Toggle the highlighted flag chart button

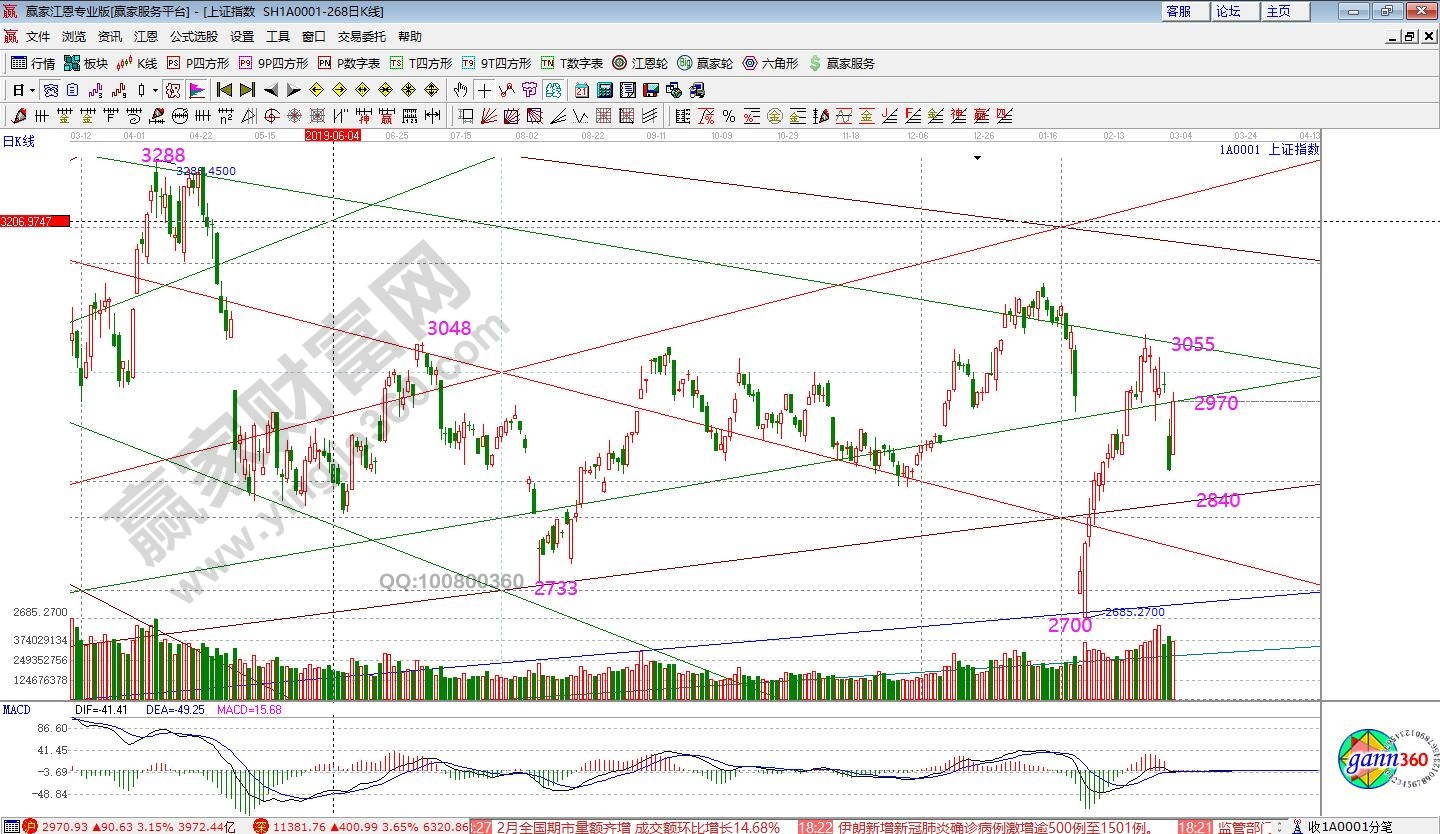point(197,90)
